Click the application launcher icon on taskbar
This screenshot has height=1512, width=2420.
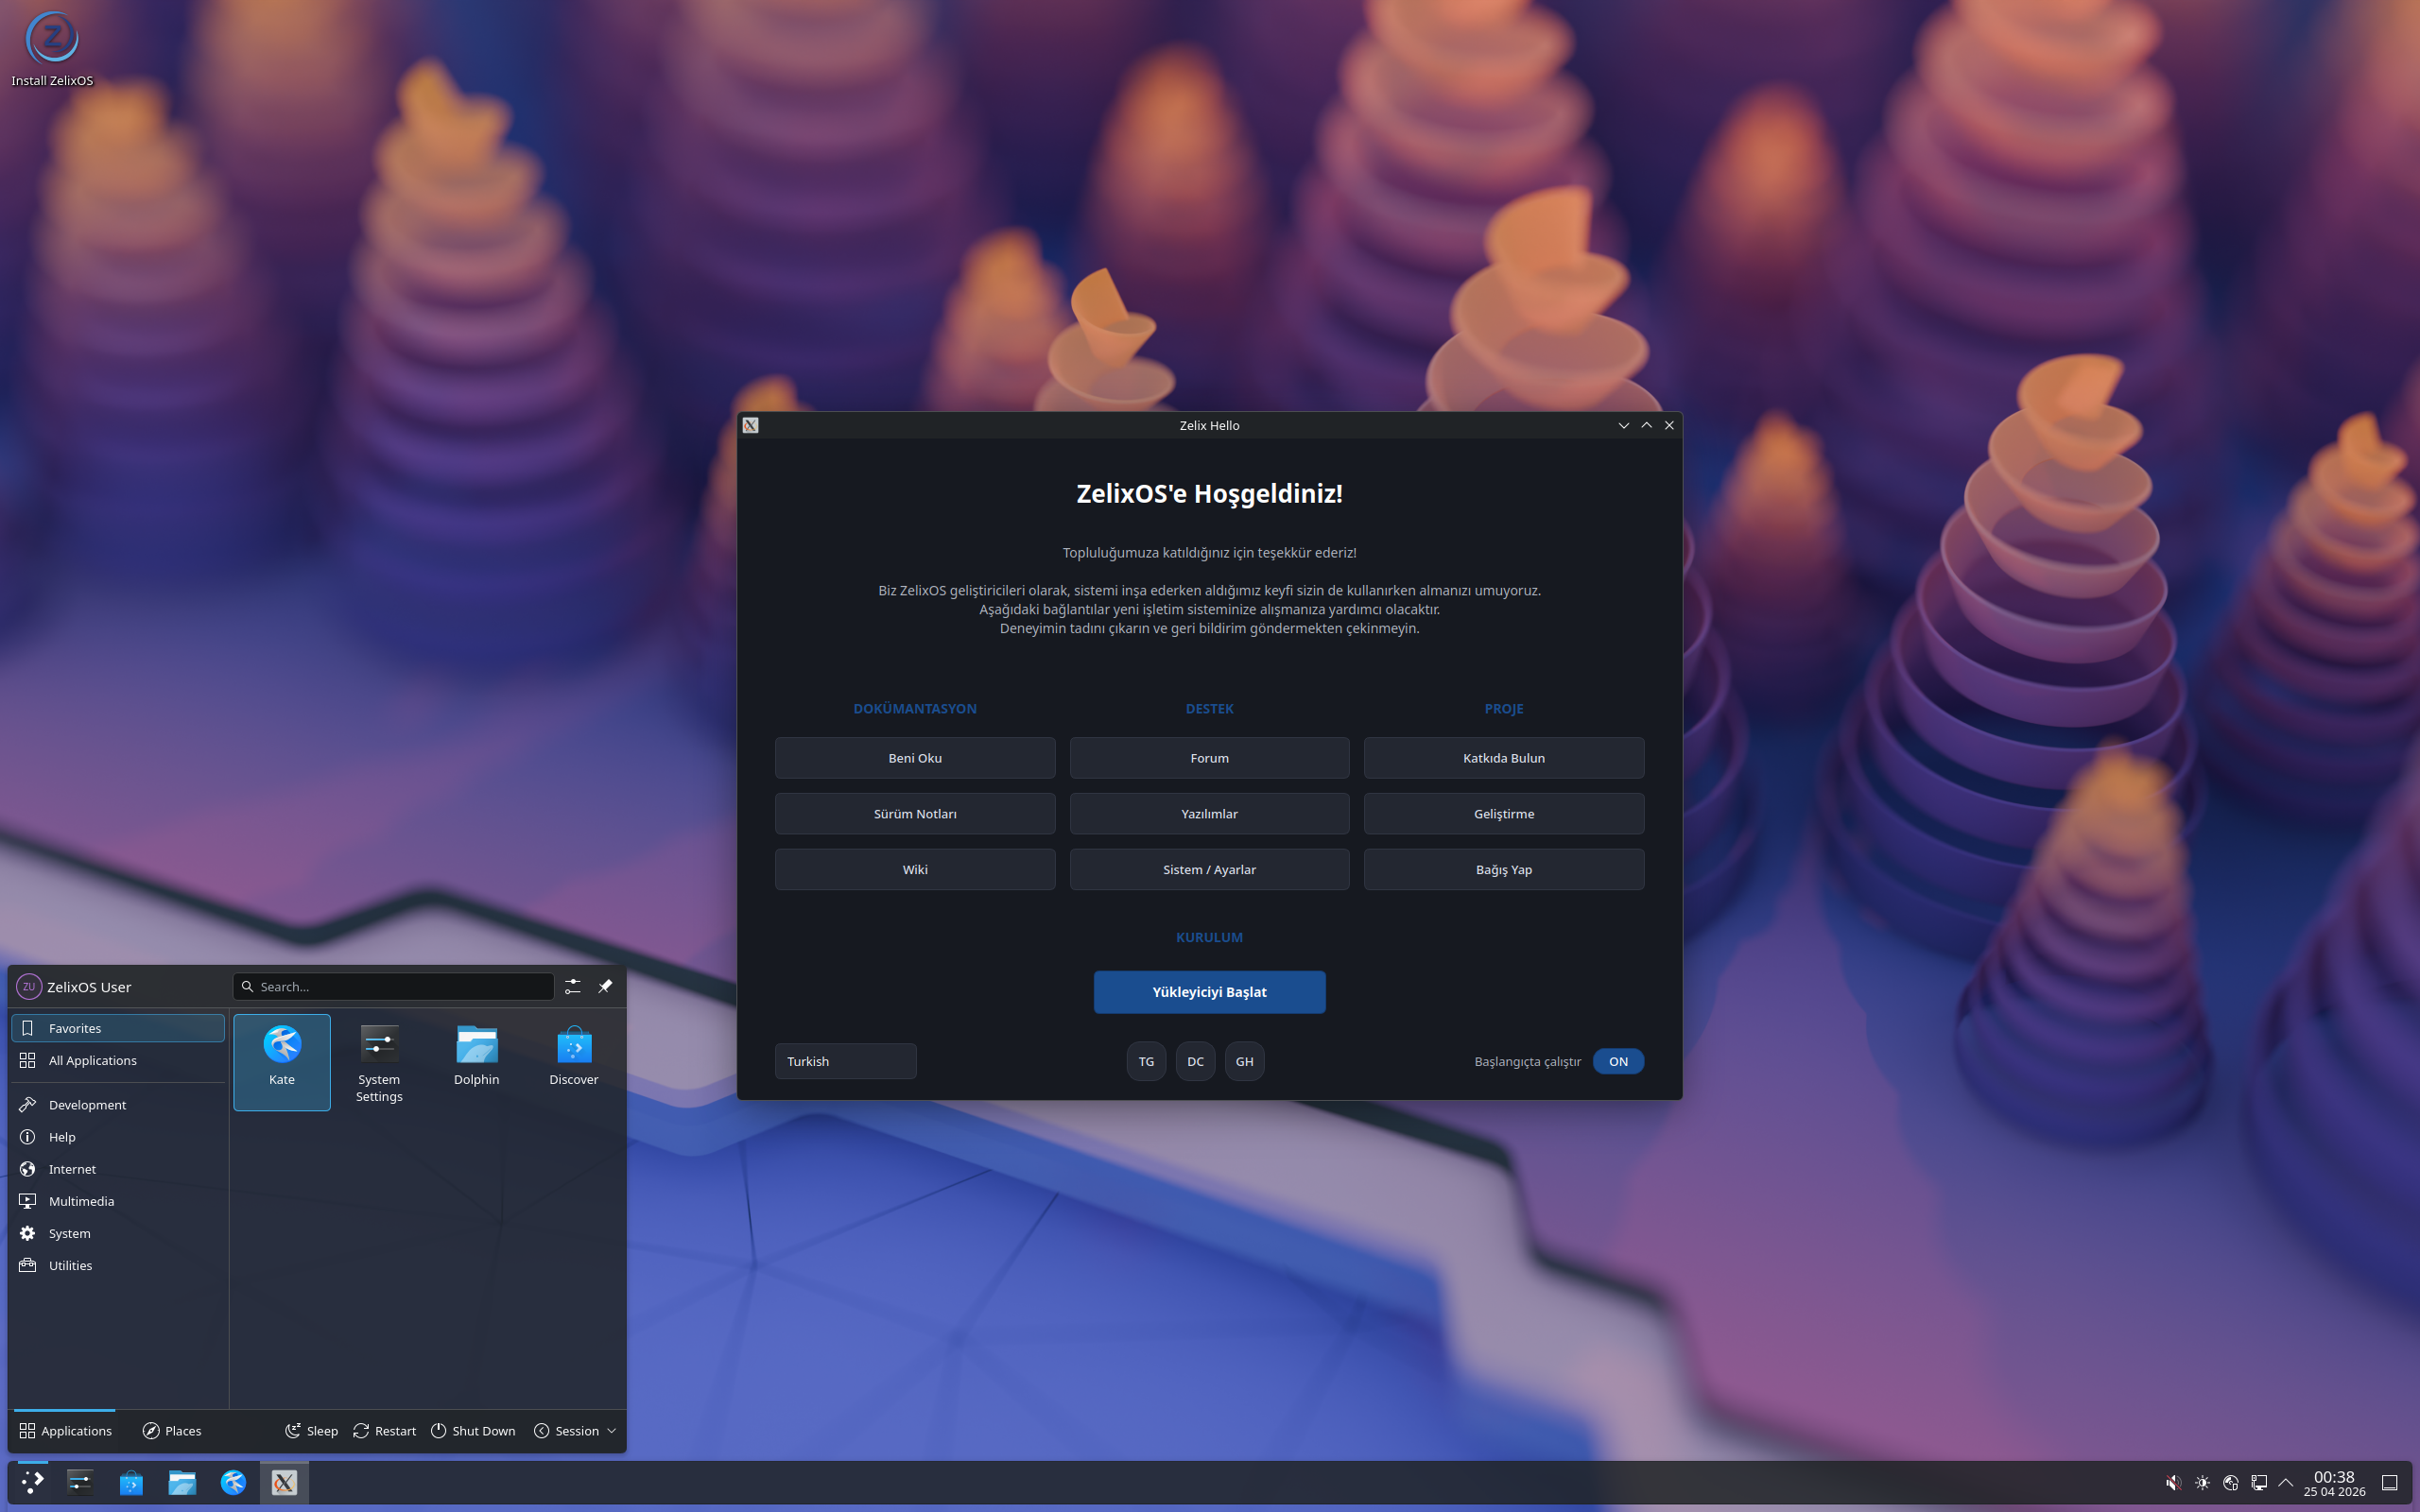pyautogui.click(x=32, y=1482)
